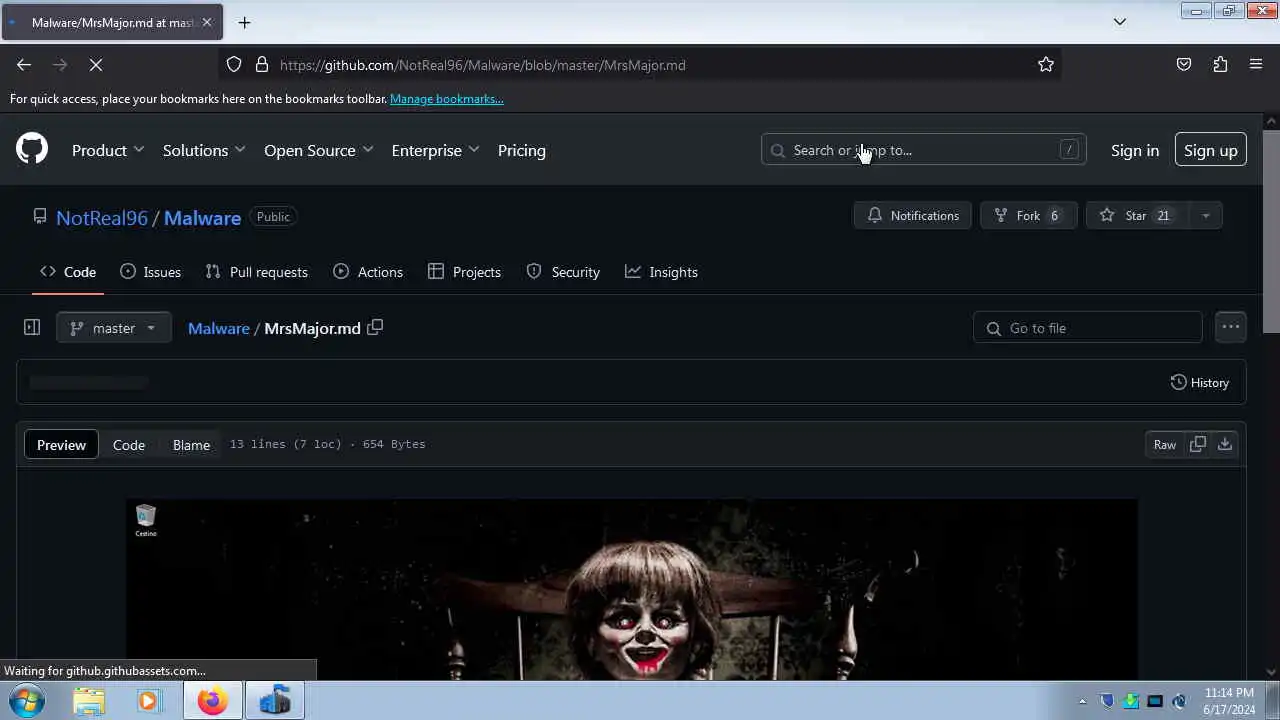Focus the Search or jump to field
The image size is (1280, 720).
click(923, 150)
